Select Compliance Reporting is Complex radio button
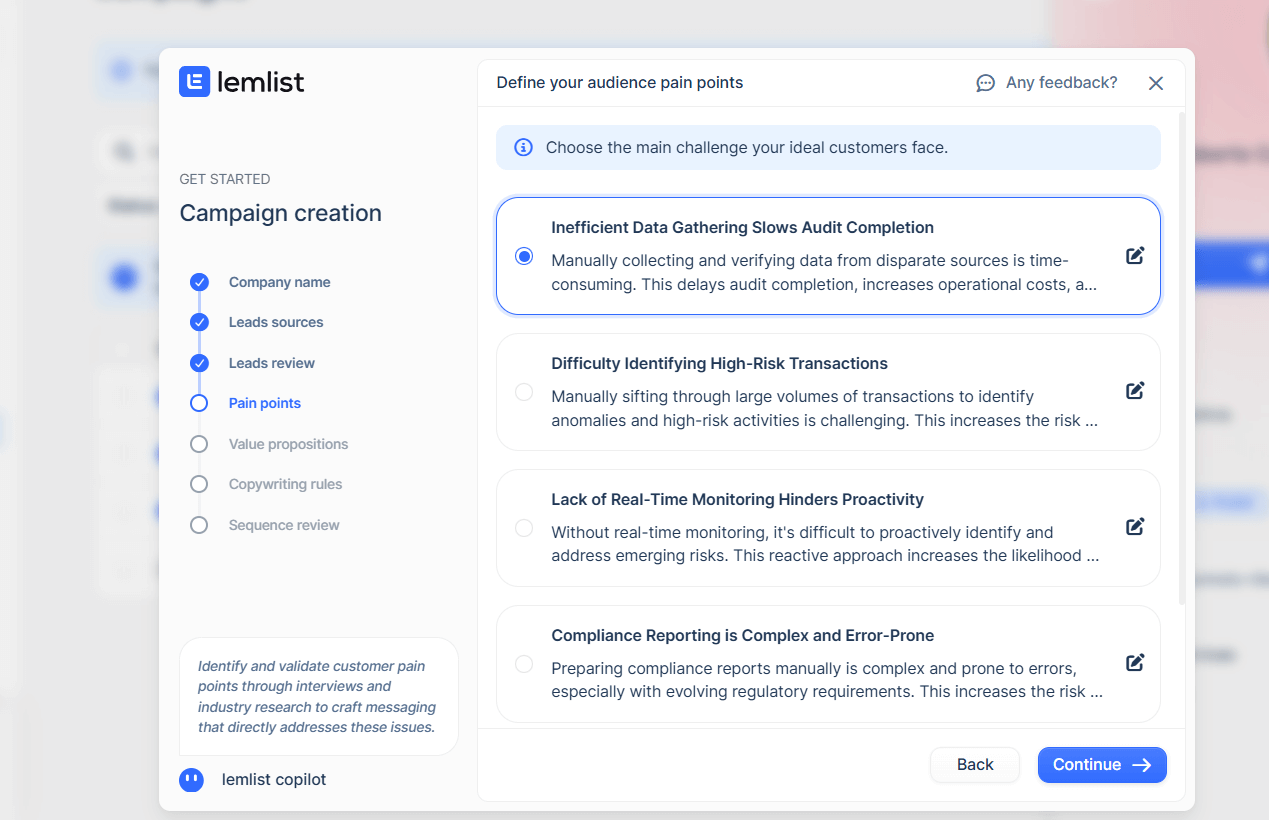 524,664
